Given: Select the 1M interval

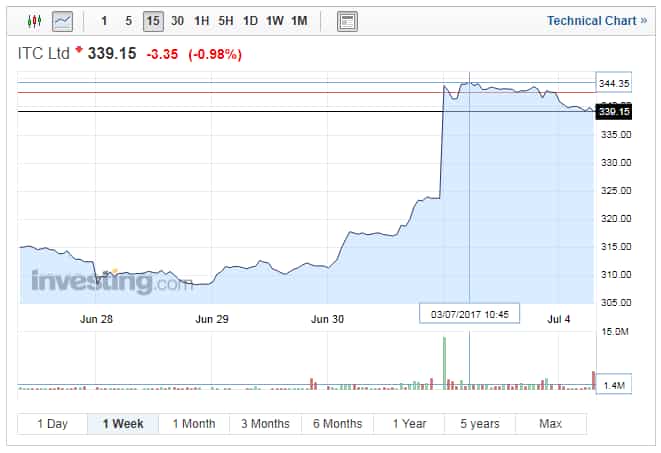Looking at the screenshot, I should [x=299, y=21].
